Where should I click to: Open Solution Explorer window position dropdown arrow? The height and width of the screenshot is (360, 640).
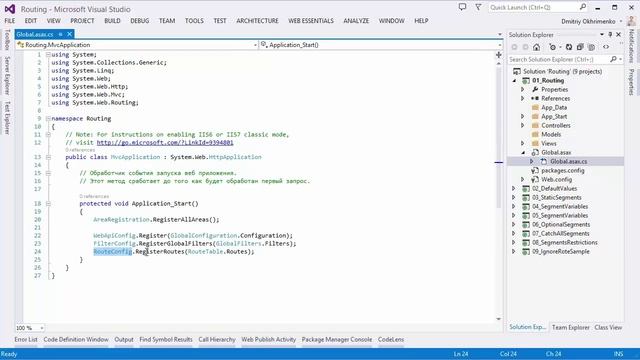click(x=602, y=35)
